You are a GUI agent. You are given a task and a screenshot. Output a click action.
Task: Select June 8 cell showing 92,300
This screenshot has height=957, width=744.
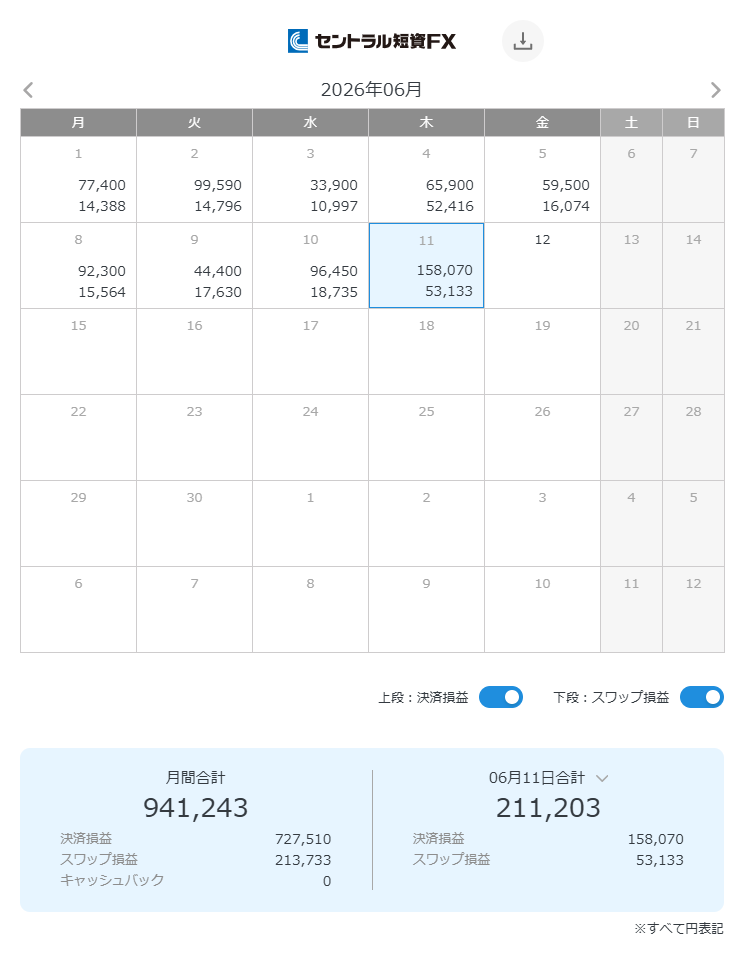coord(78,265)
